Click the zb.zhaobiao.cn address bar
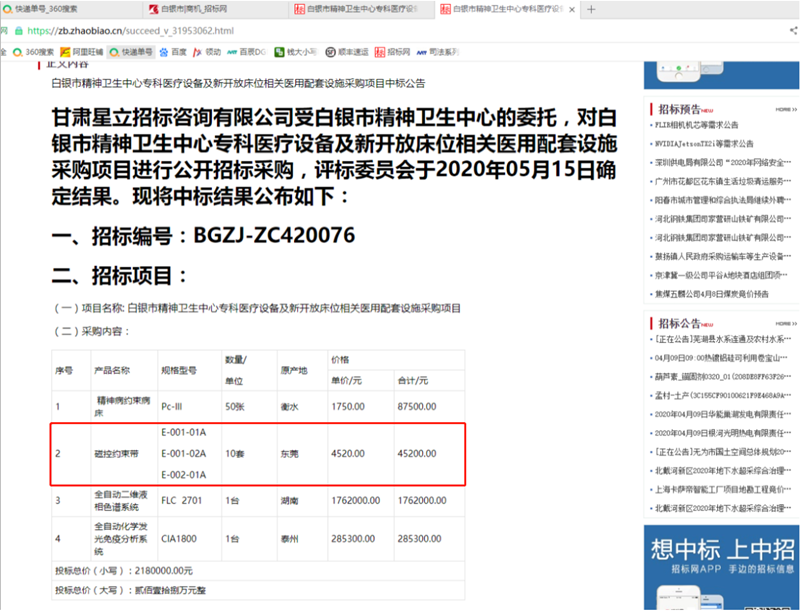800x611 pixels. pyautogui.click(x=300, y=30)
